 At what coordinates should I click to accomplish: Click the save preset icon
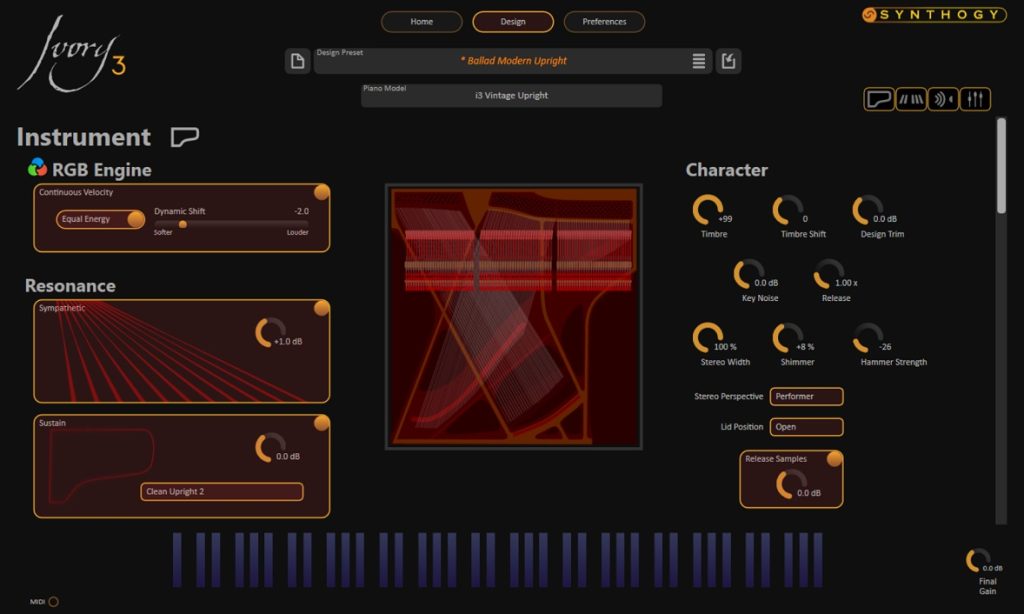pyautogui.click(x=729, y=62)
